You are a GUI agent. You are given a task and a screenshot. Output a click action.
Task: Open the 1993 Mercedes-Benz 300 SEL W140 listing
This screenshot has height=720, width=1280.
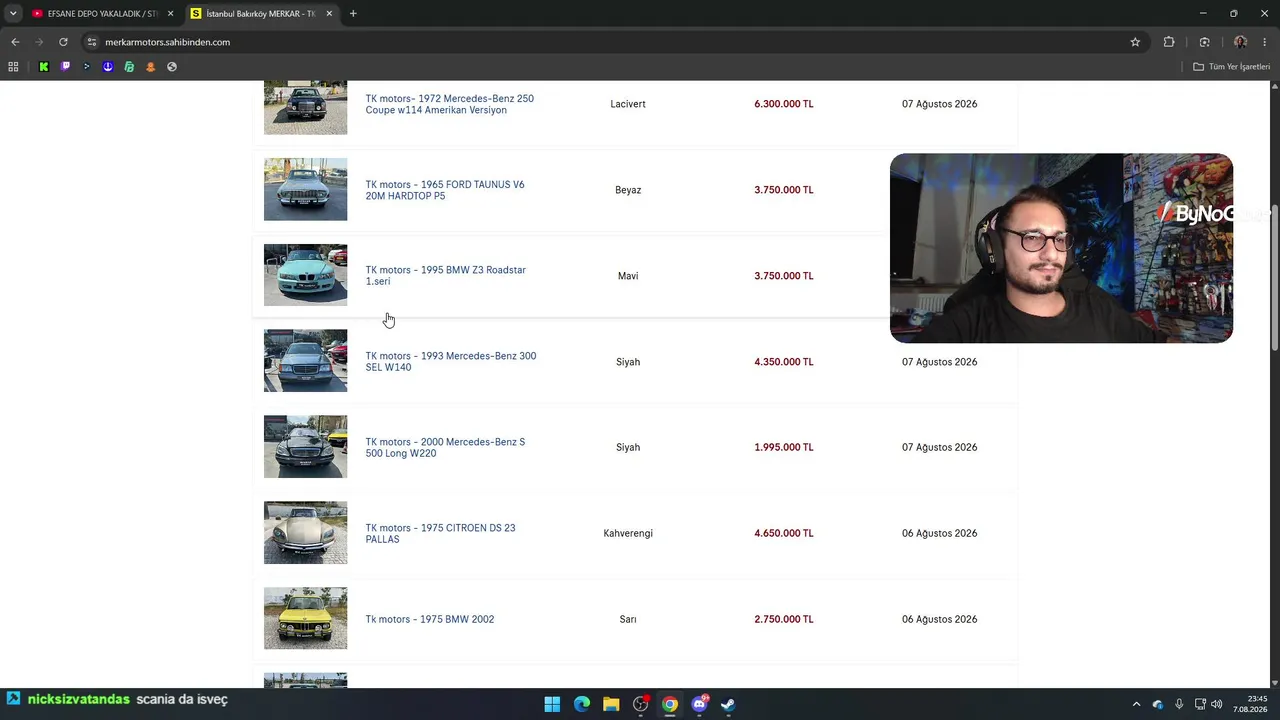(451, 362)
